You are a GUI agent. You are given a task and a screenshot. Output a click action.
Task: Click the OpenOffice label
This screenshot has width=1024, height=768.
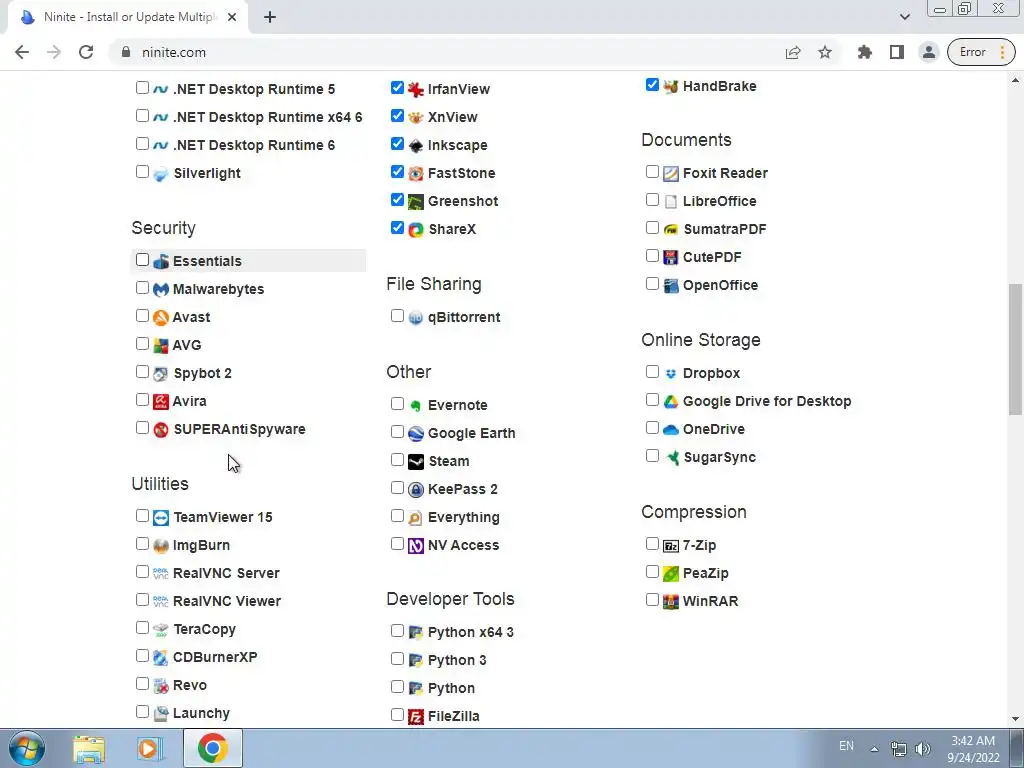pyautogui.click(x=720, y=285)
